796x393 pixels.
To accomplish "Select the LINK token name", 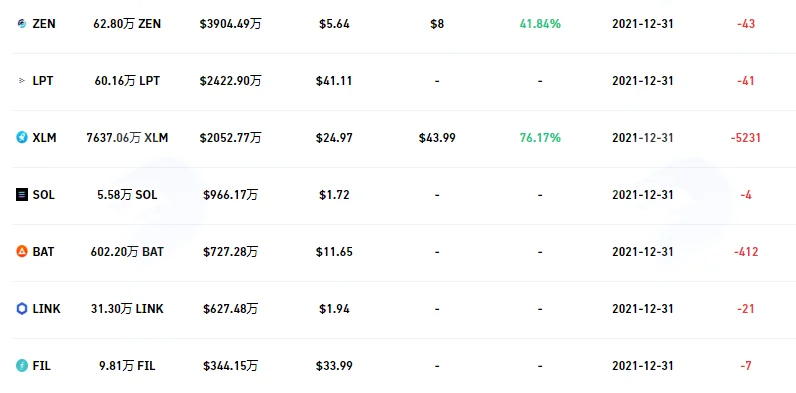I will 47,309.
